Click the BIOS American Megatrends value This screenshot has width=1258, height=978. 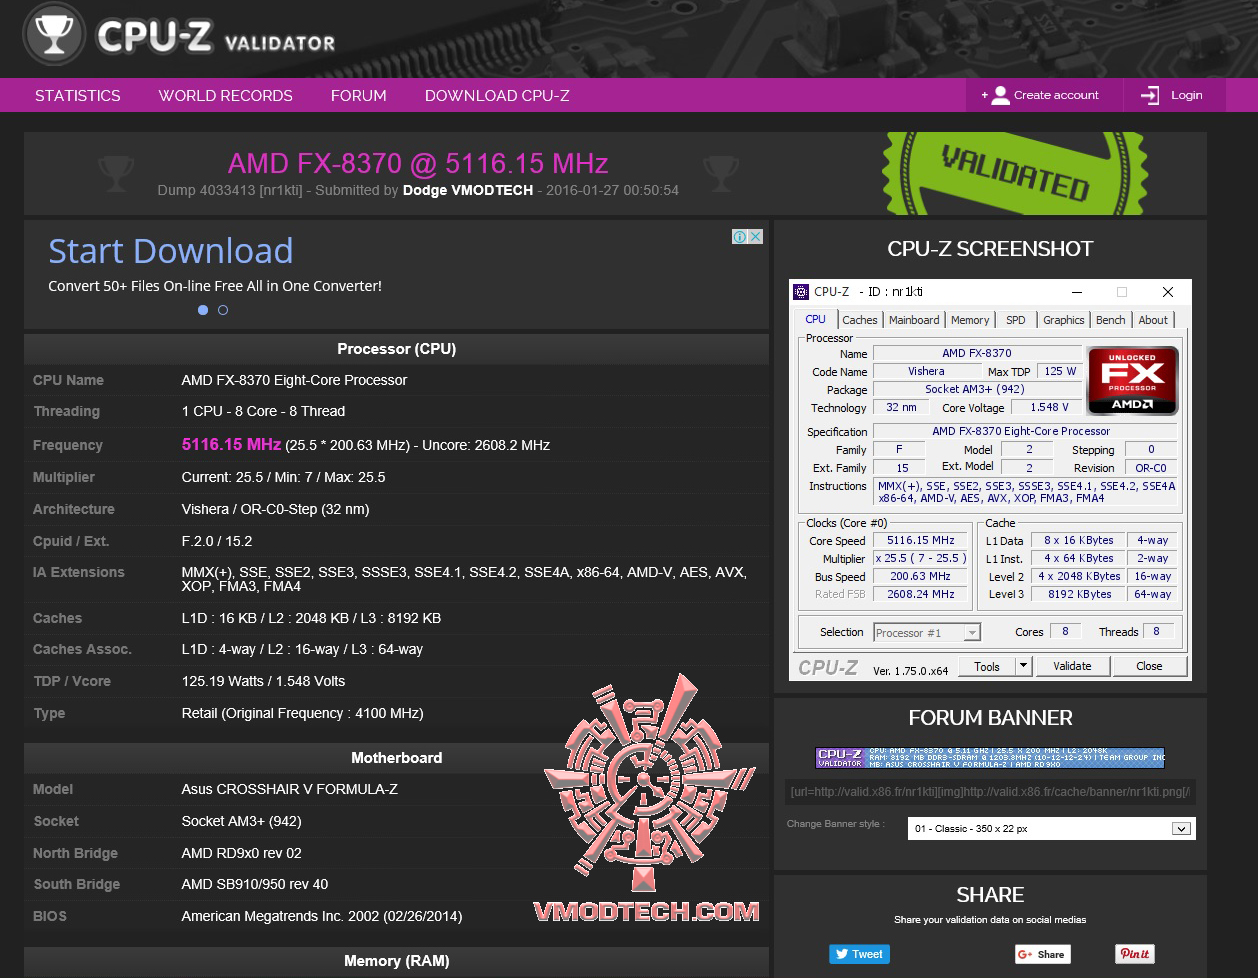(x=322, y=916)
